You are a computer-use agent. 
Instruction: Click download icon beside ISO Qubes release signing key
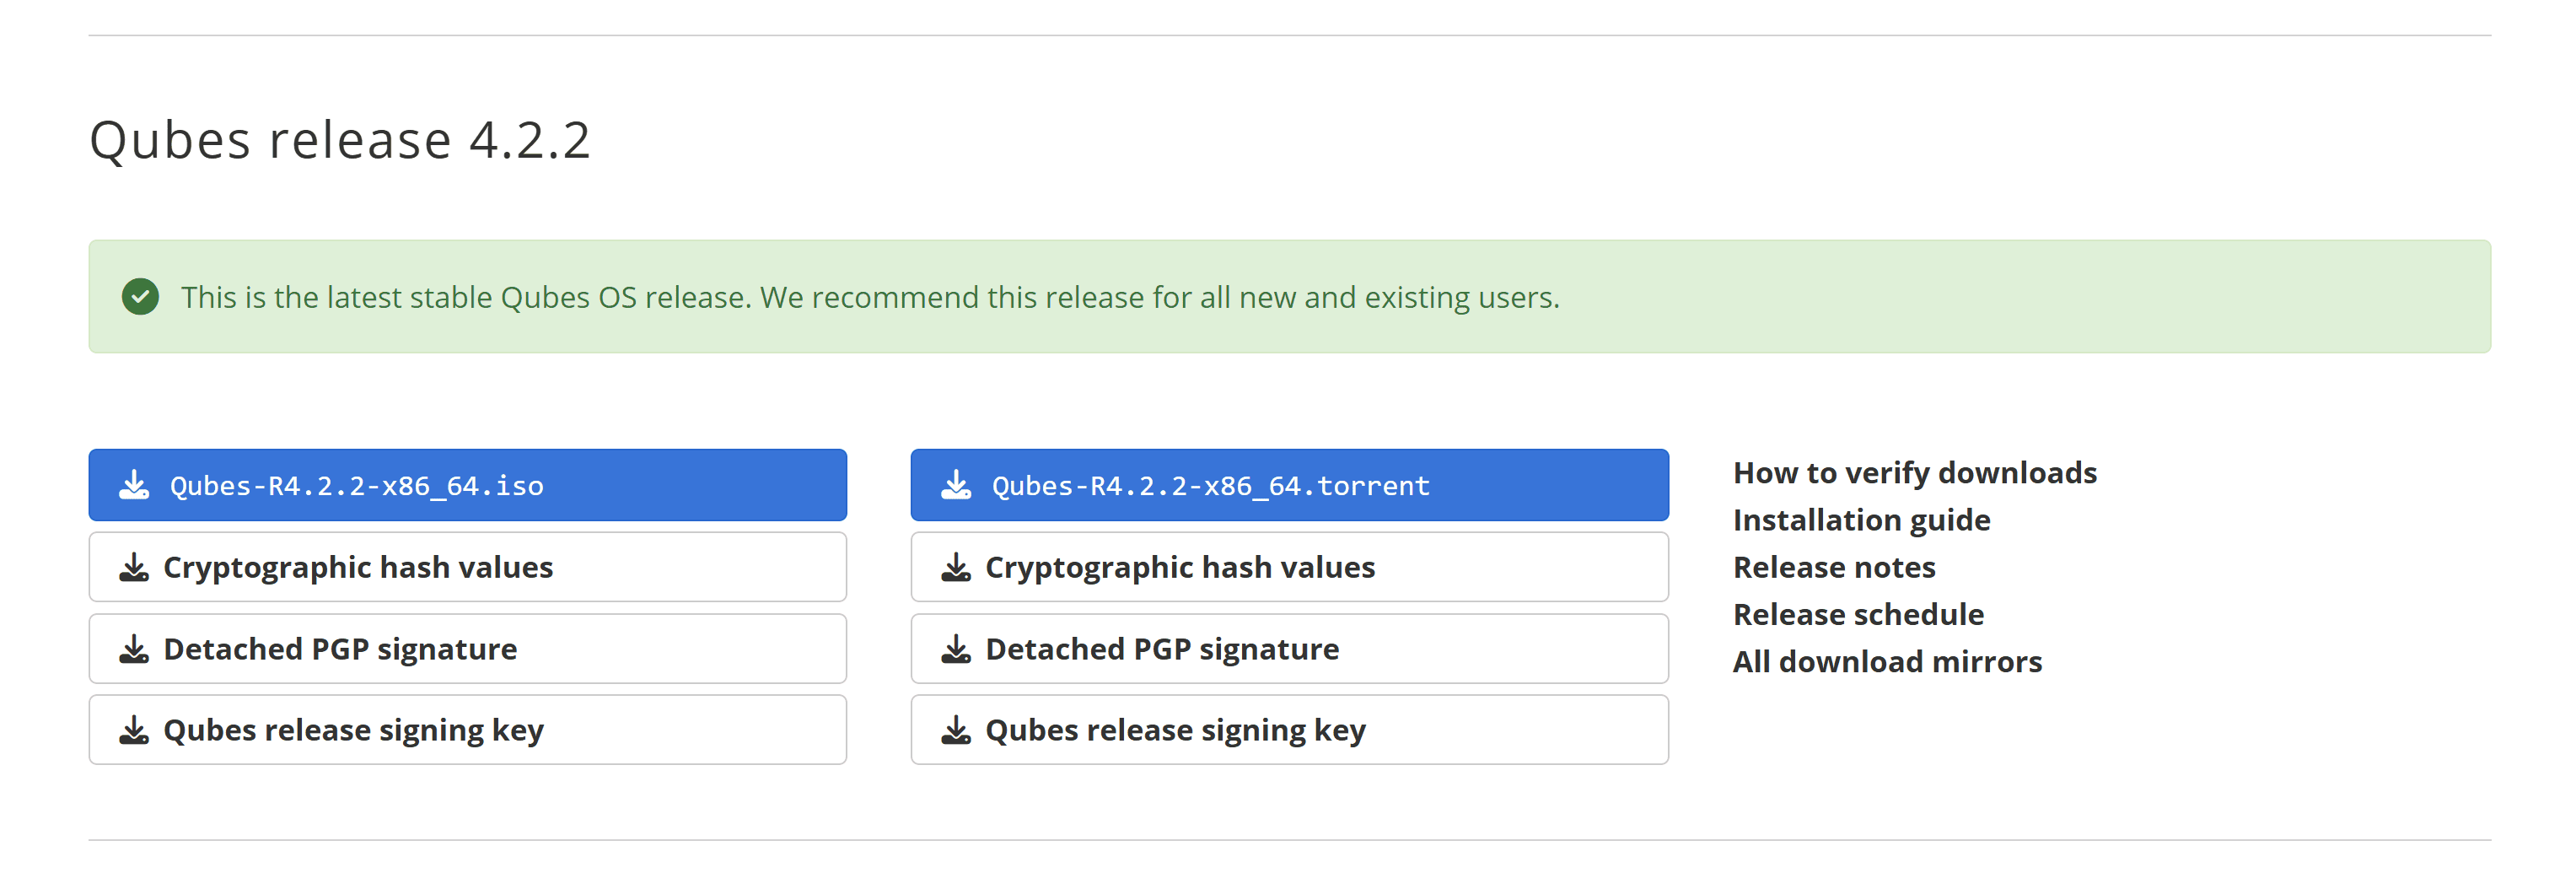coord(134,731)
